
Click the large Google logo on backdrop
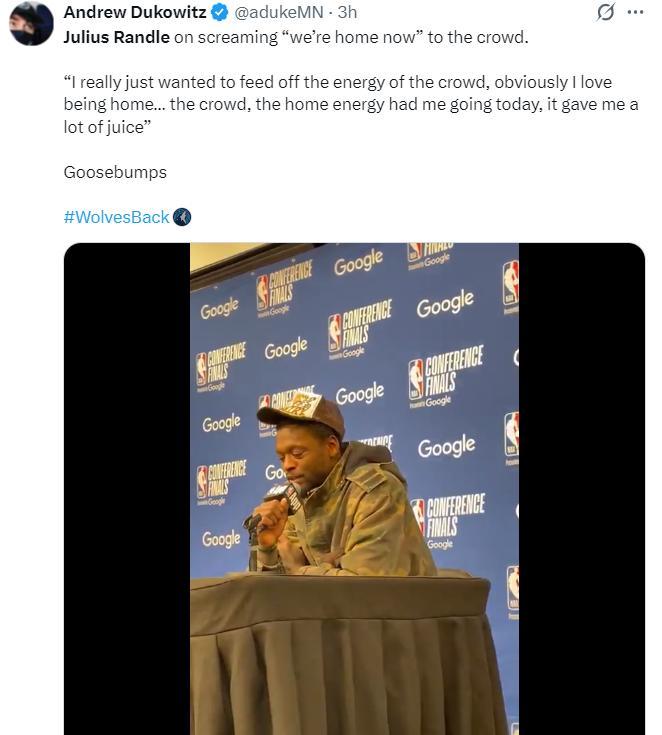point(445,305)
